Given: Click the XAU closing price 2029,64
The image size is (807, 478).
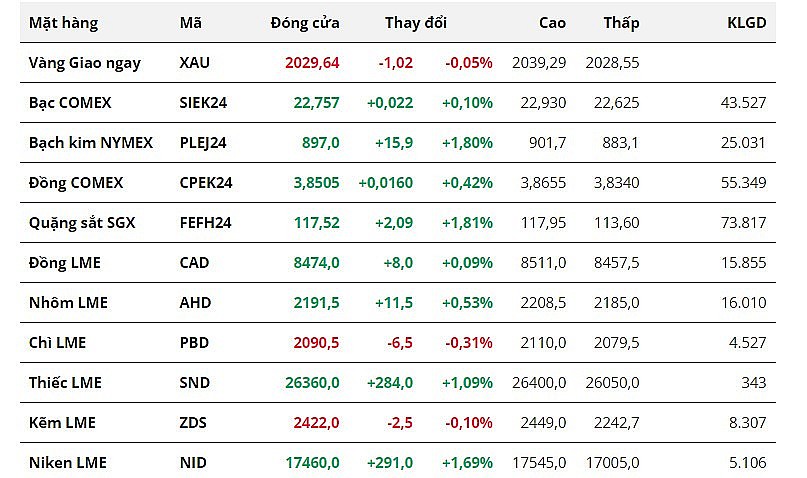Looking at the screenshot, I should (312, 63).
